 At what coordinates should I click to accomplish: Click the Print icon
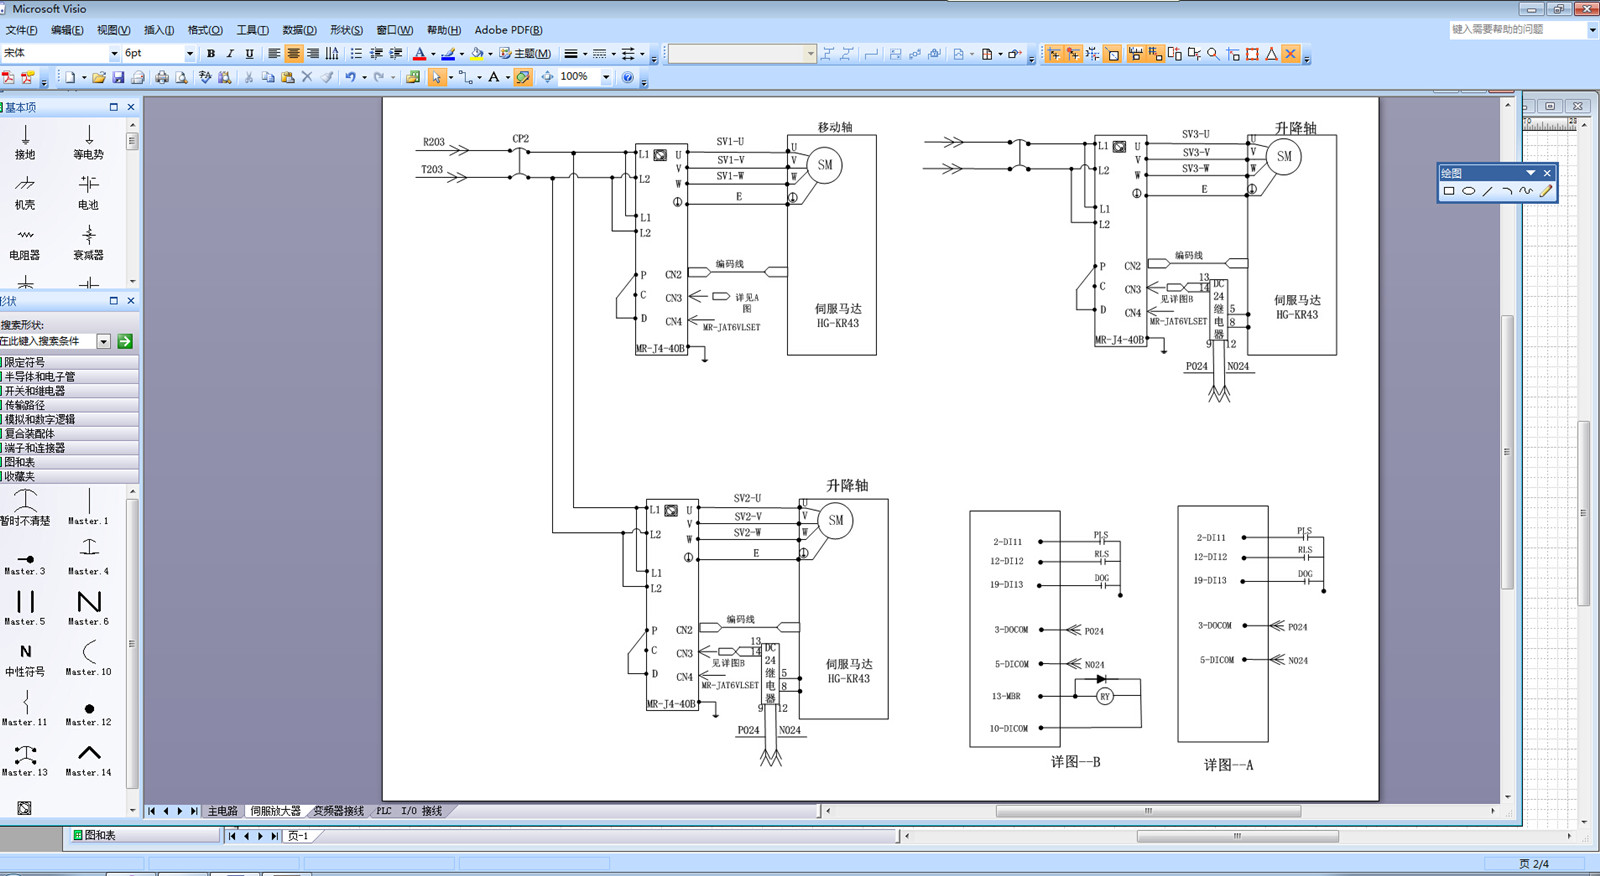tap(161, 77)
